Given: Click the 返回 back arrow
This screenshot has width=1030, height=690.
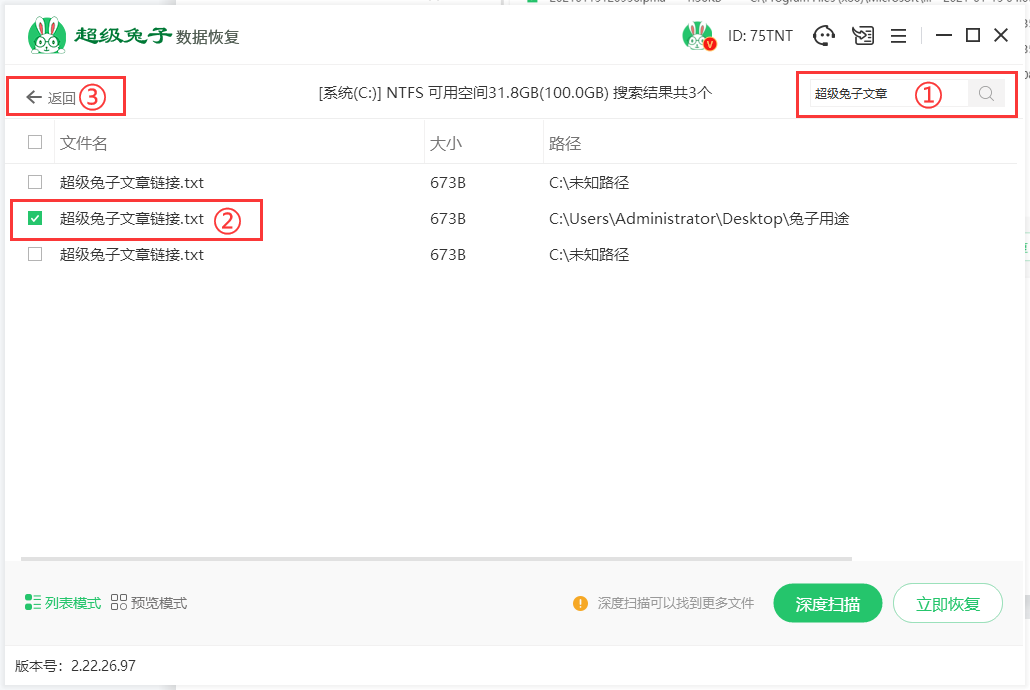Looking at the screenshot, I should coord(35,98).
